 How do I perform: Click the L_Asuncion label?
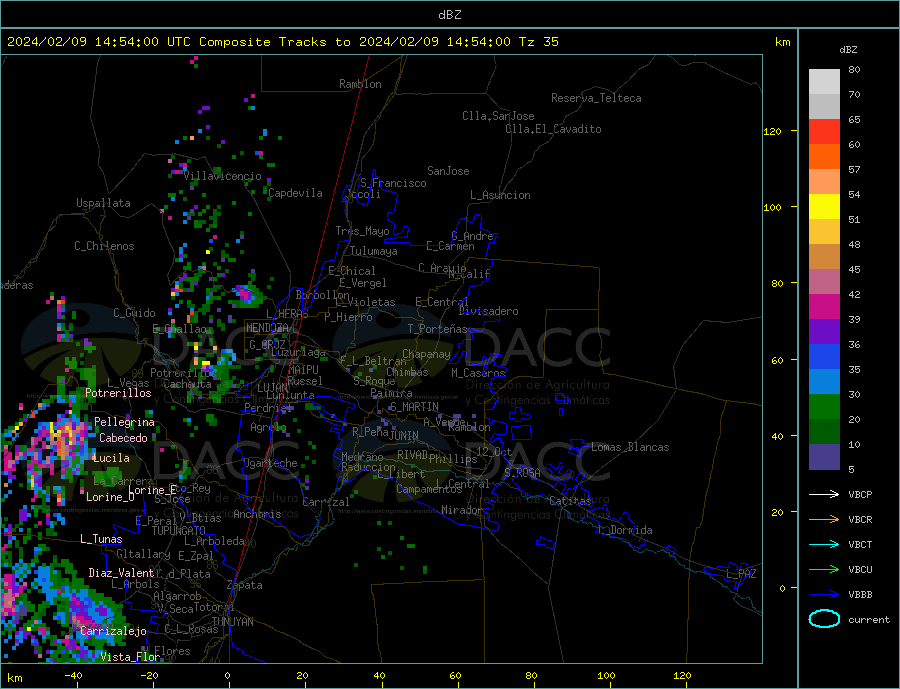point(501,195)
